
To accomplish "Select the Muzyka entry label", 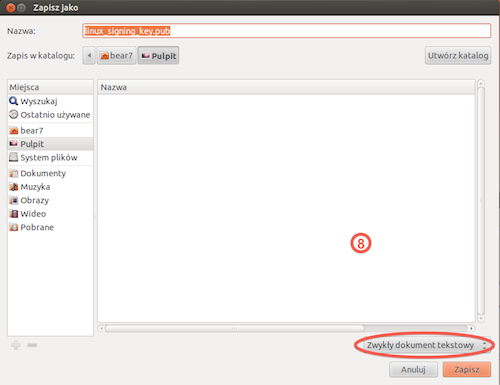I will [35, 187].
